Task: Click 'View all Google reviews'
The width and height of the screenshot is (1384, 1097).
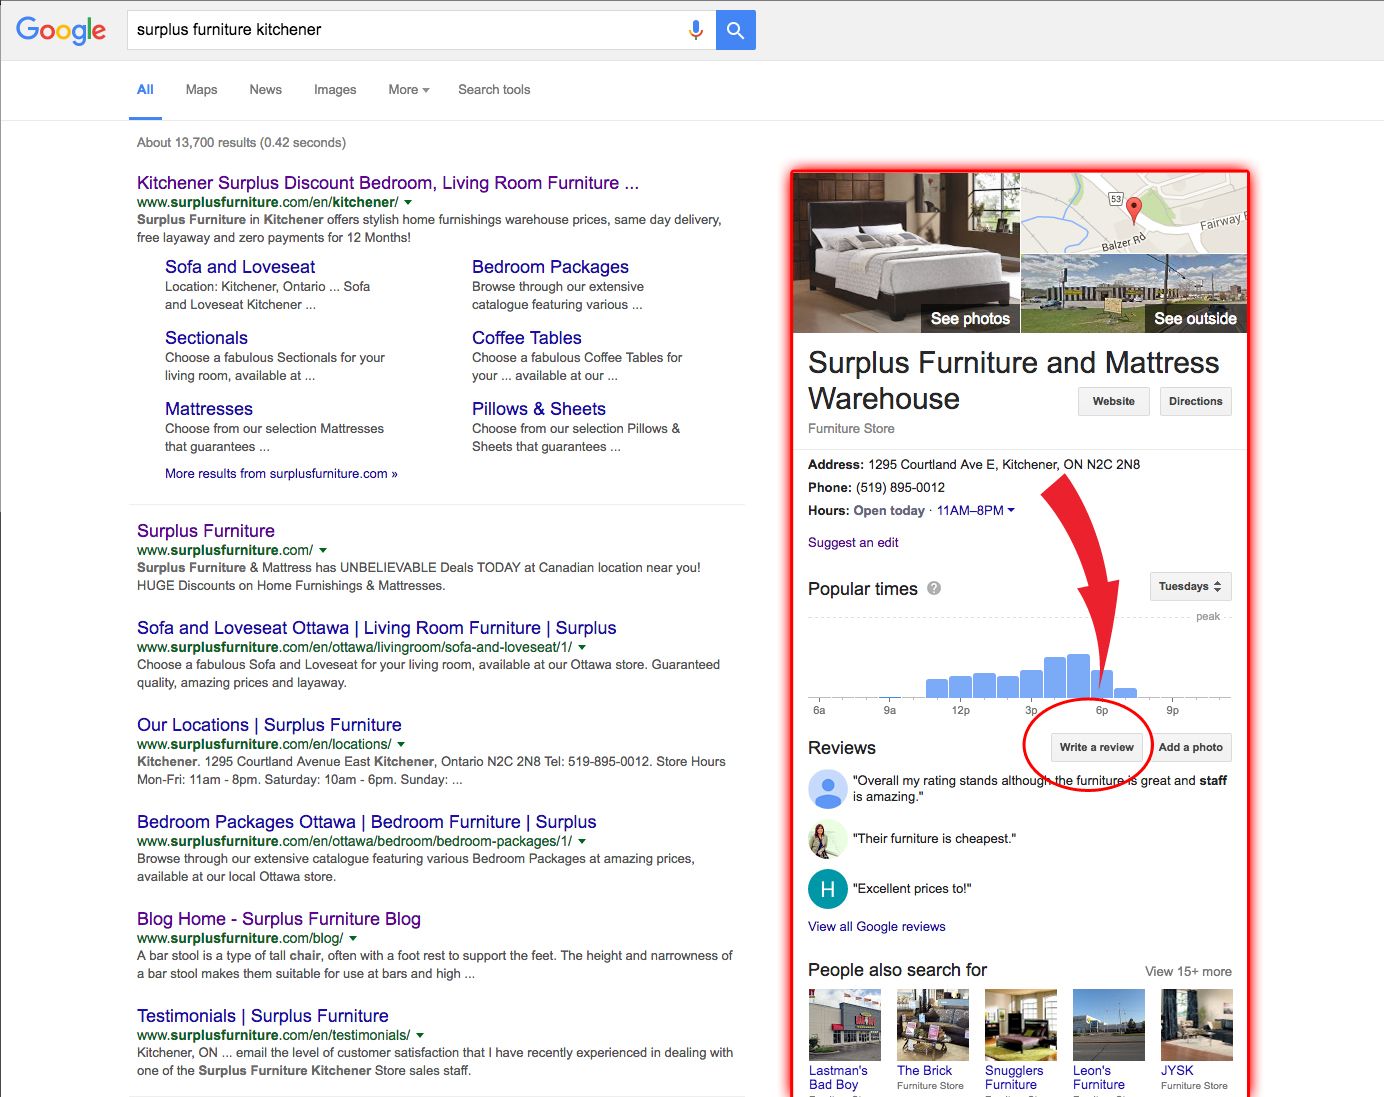Action: click(877, 927)
